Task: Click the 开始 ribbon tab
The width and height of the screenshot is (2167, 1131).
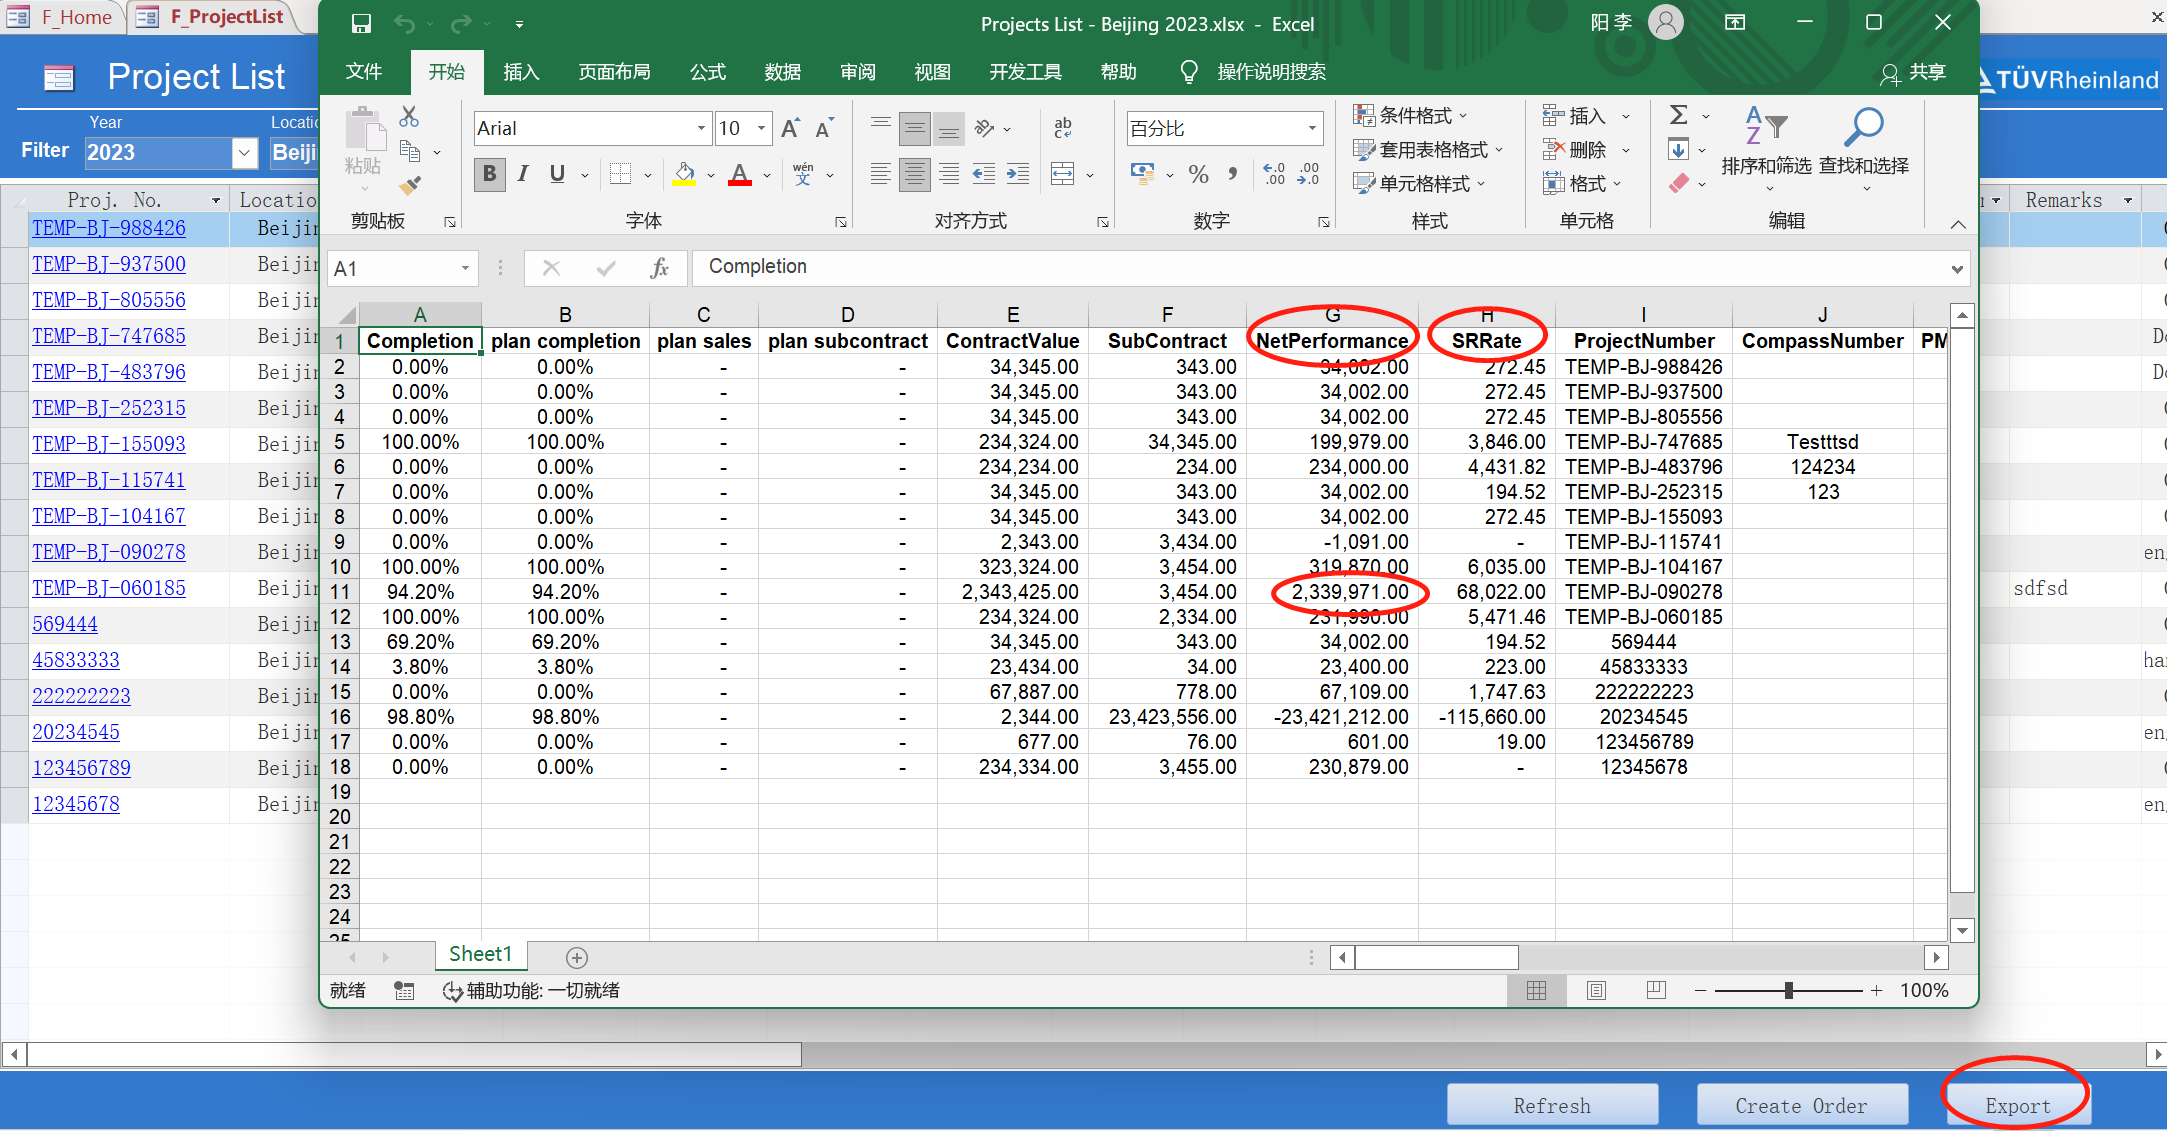Action: [447, 72]
